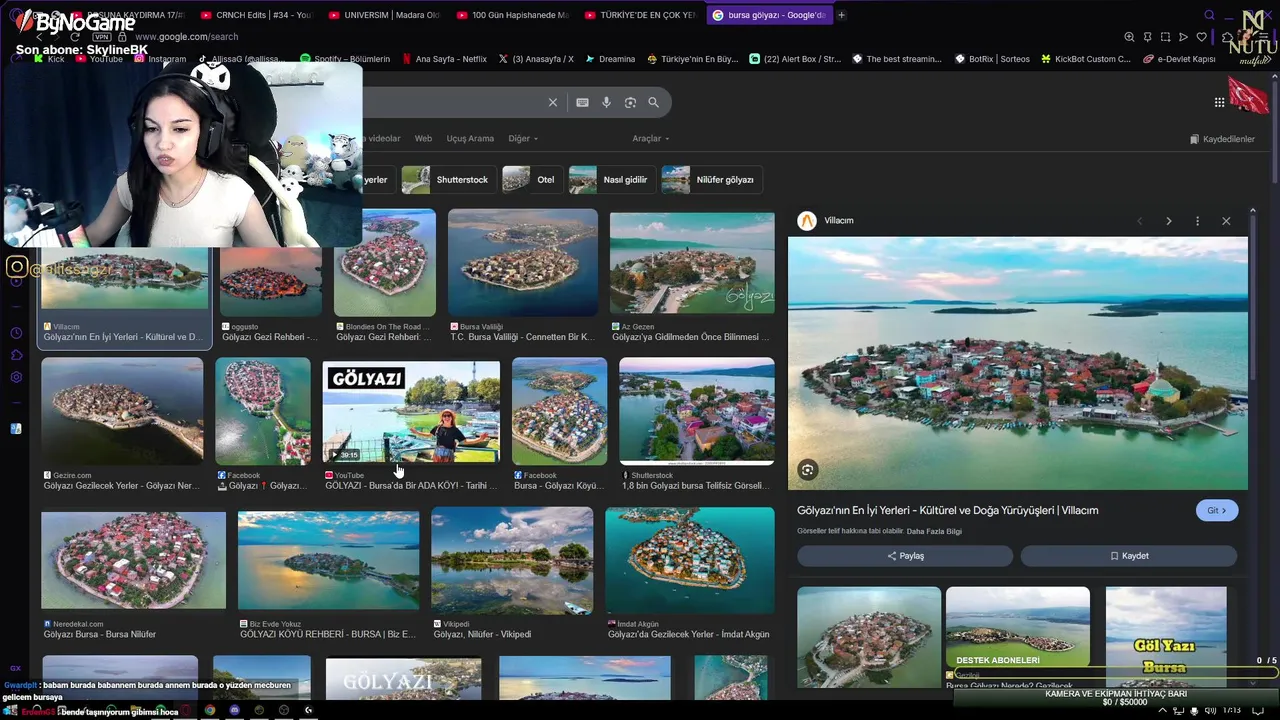Open the Kaydedilenler saved items
This screenshot has height=720, width=1280.
coord(1222,139)
